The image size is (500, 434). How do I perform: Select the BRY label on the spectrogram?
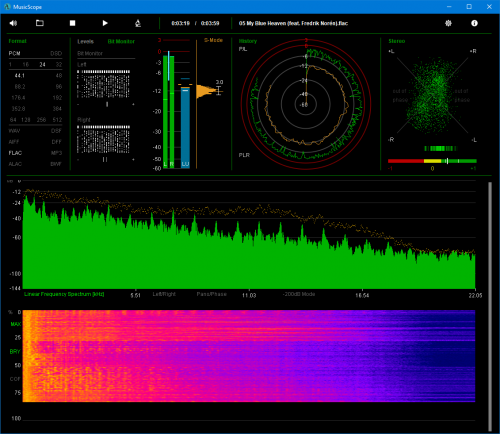(15, 351)
